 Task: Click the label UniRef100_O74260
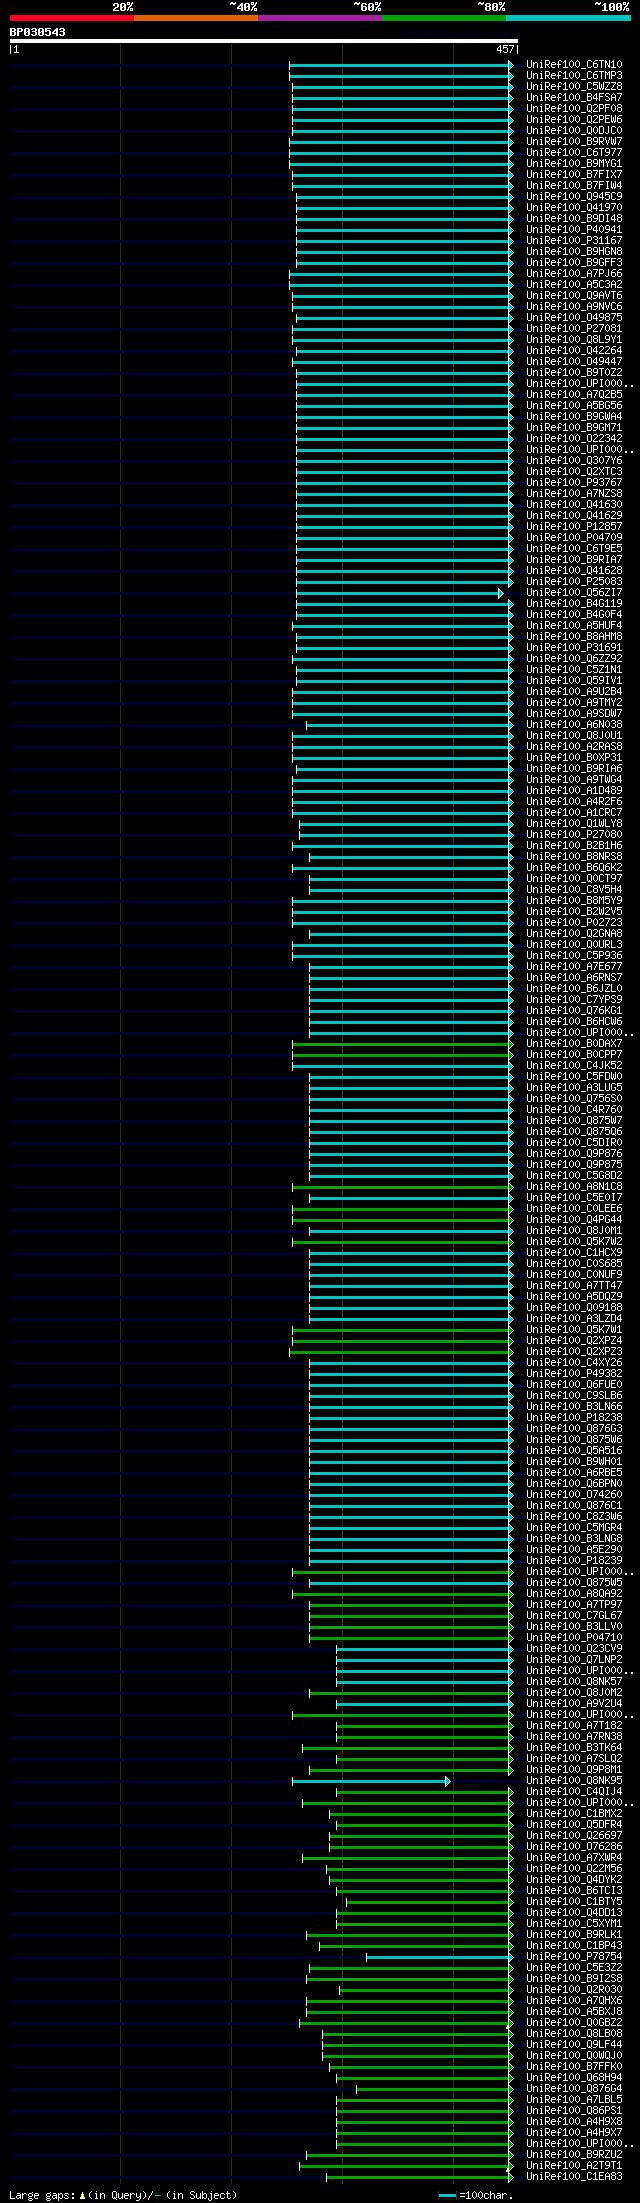[574, 1494]
